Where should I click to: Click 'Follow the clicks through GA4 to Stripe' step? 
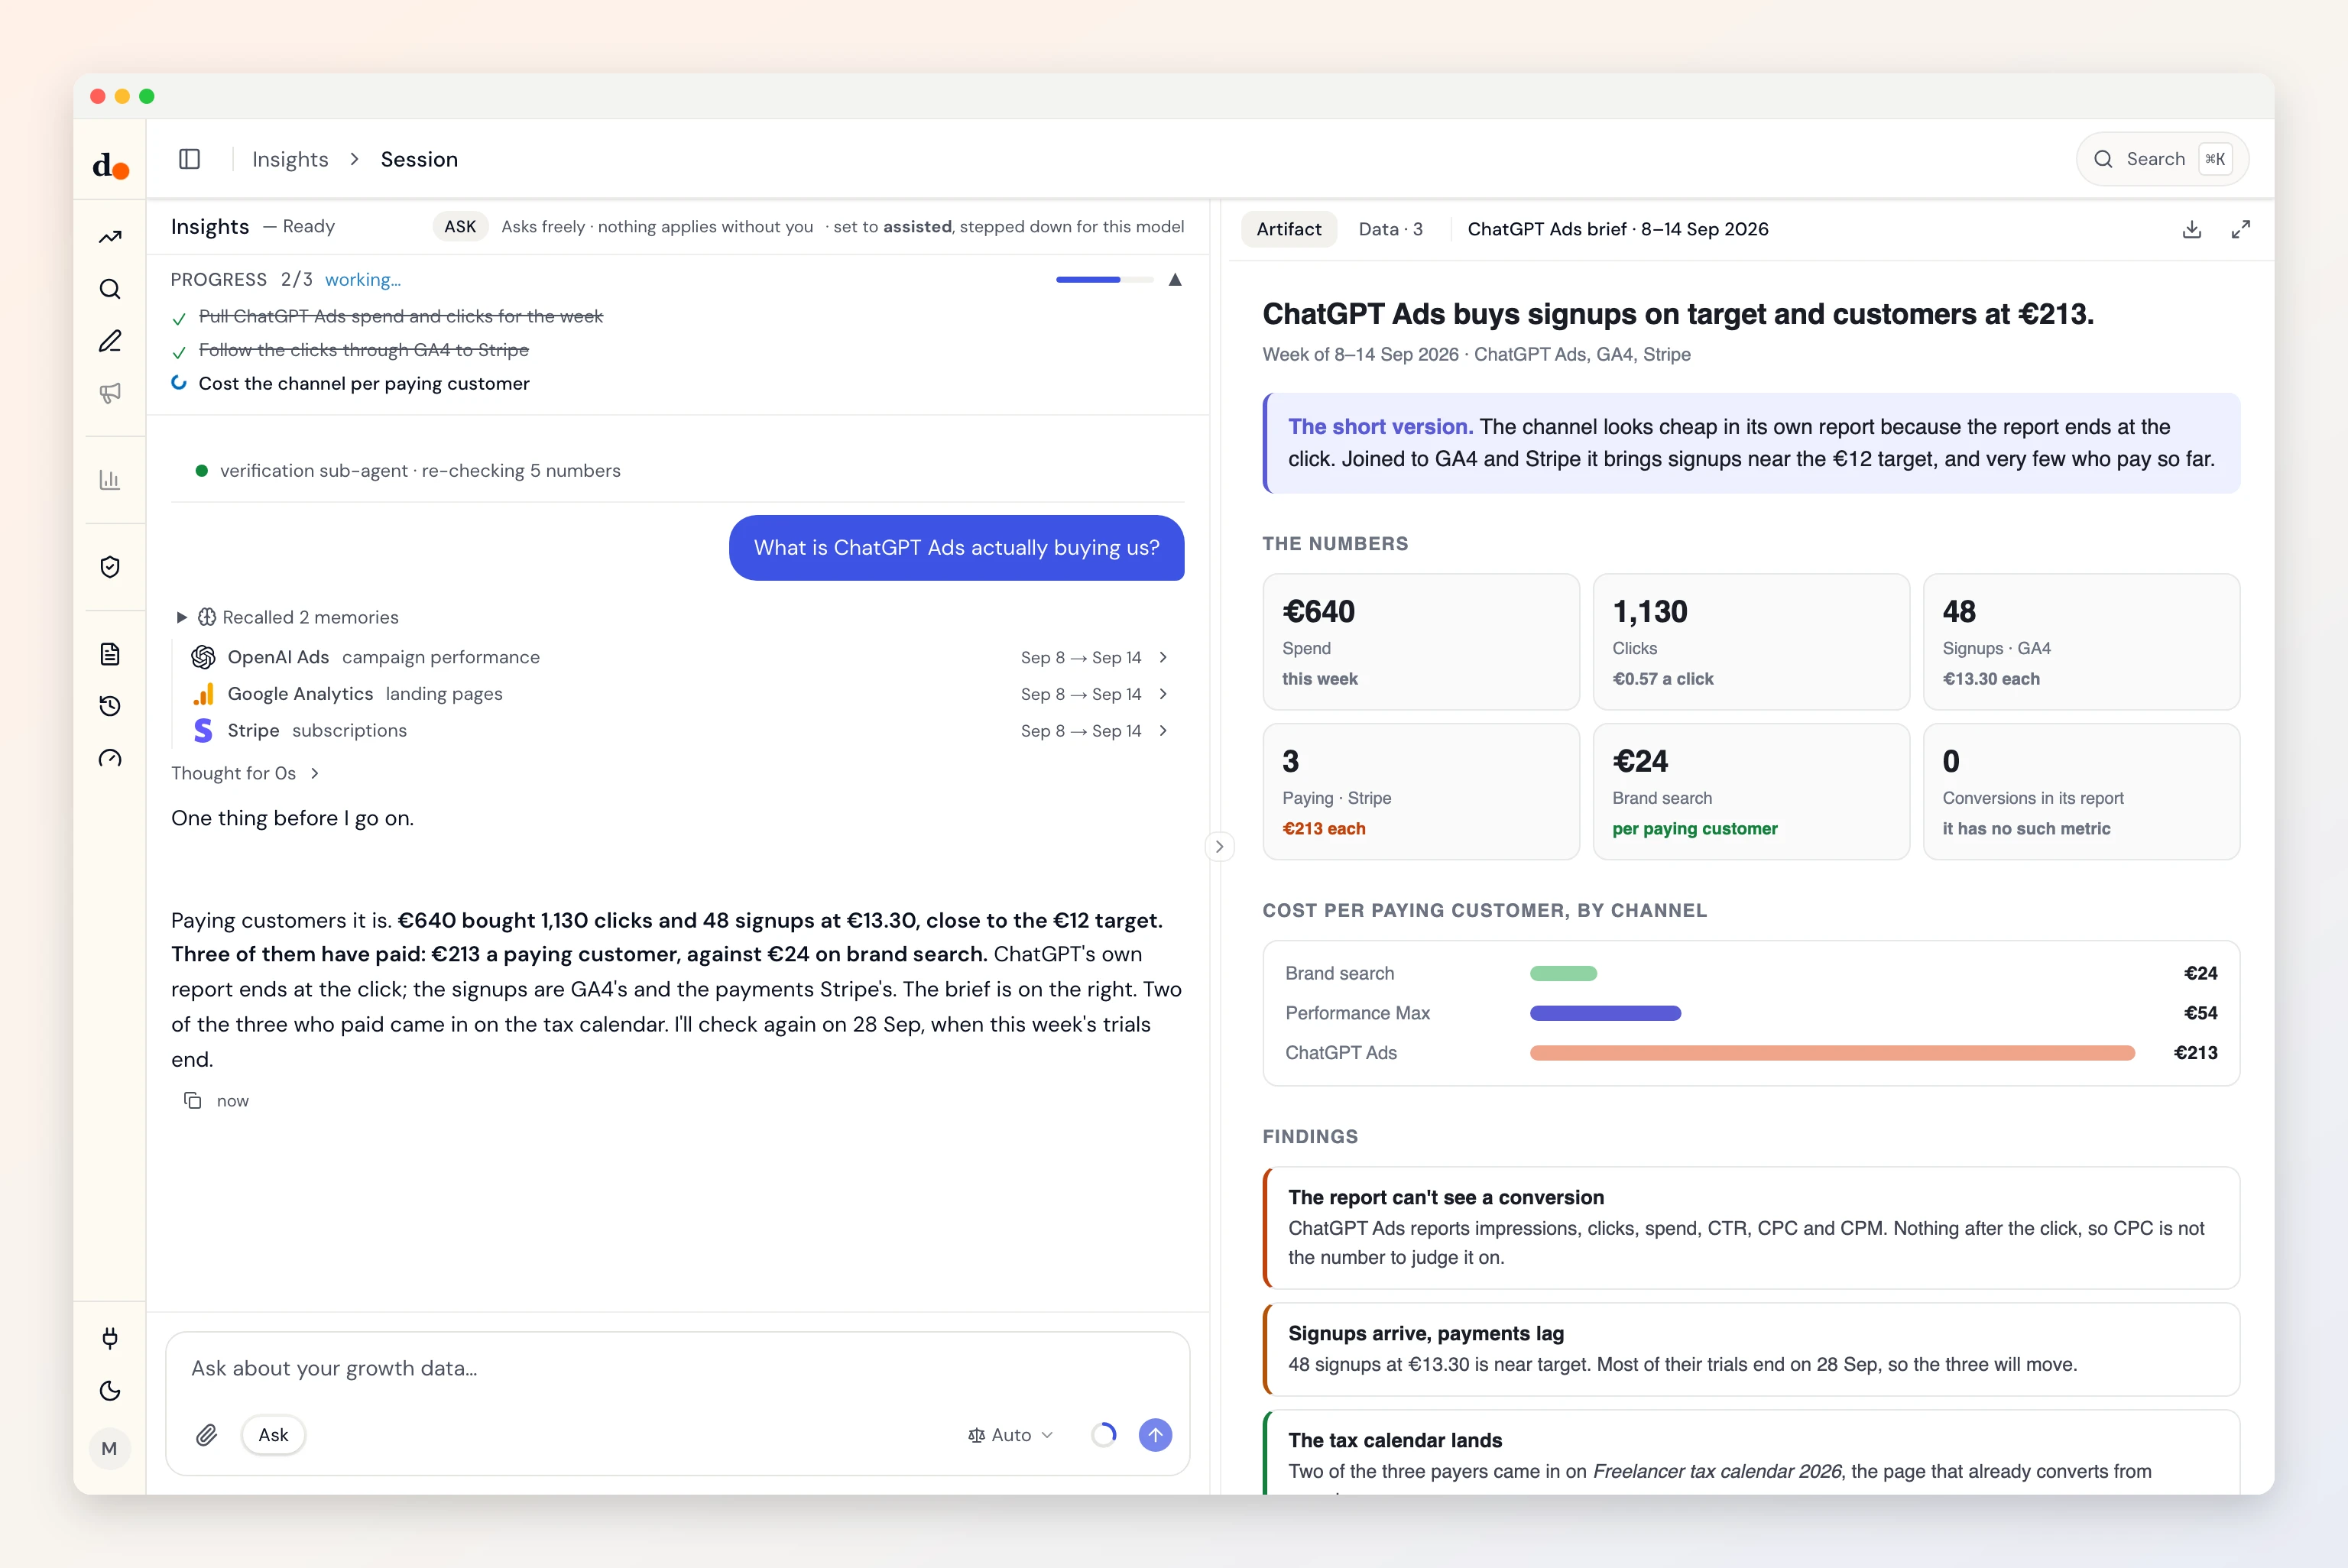364,350
